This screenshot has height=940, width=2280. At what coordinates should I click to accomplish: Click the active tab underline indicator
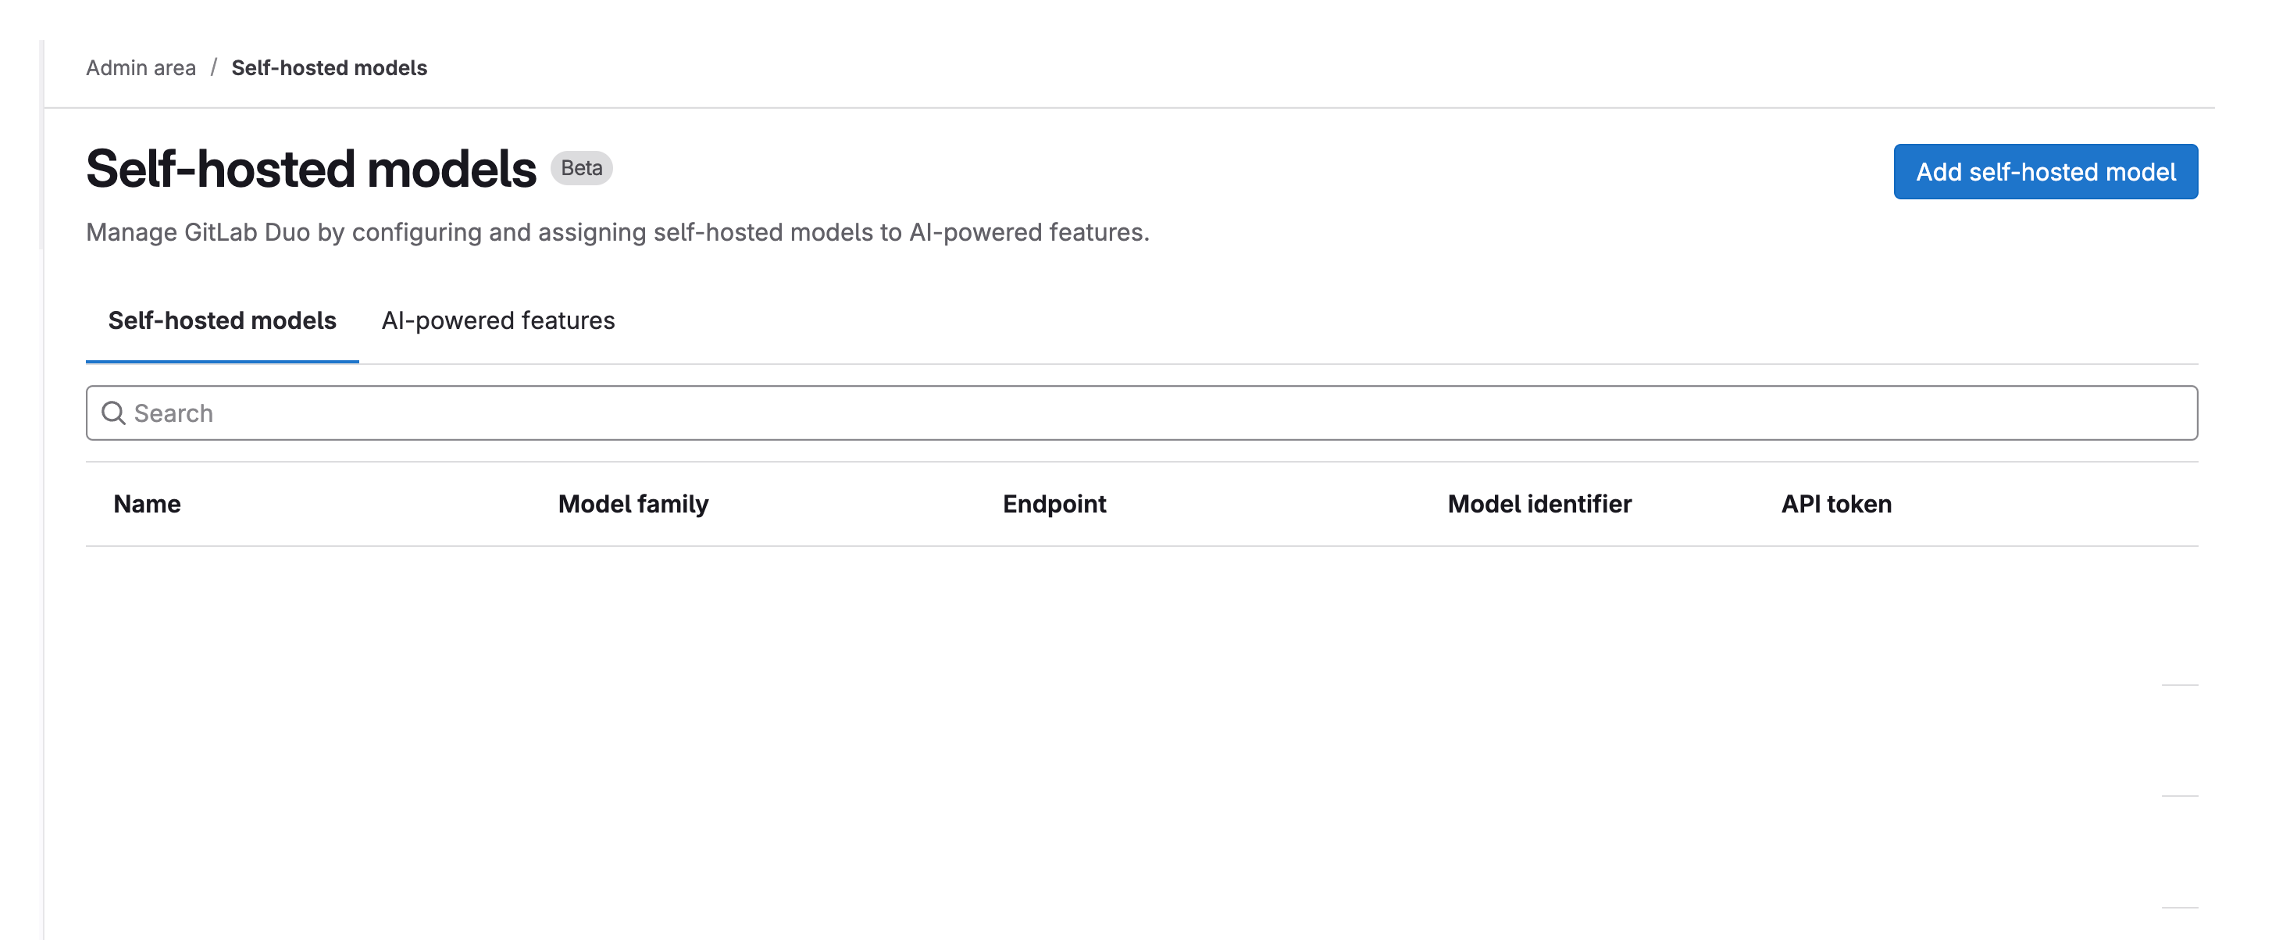pos(222,361)
